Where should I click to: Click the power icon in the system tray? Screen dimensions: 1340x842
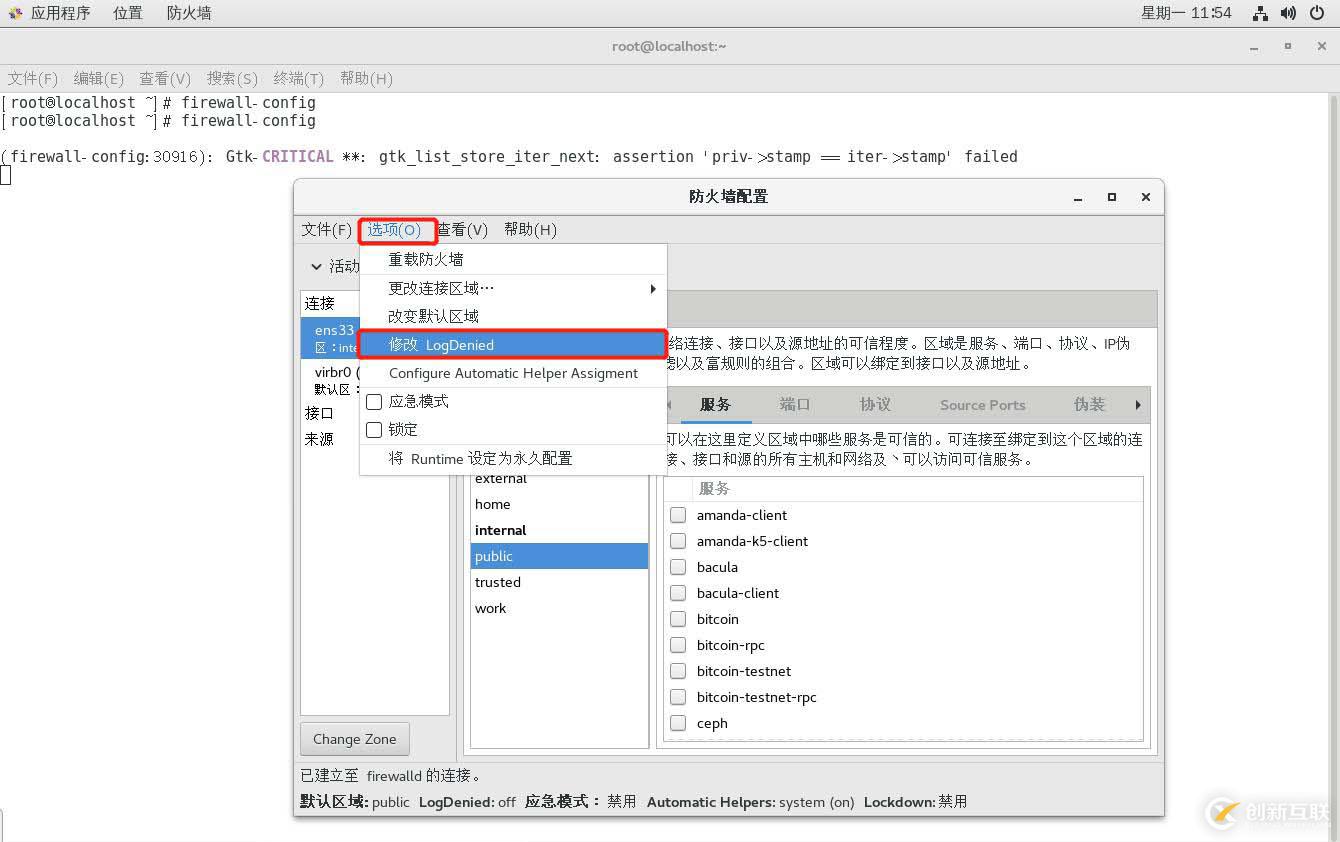coord(1316,13)
